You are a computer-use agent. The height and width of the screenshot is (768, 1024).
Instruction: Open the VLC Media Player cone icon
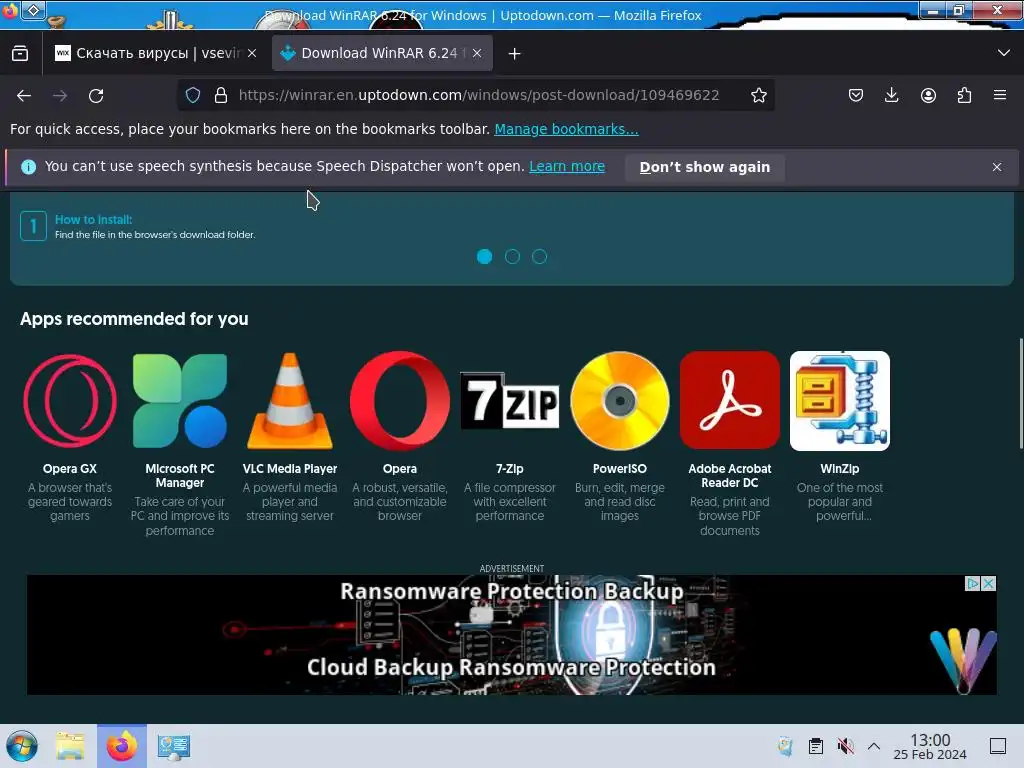[x=290, y=401]
